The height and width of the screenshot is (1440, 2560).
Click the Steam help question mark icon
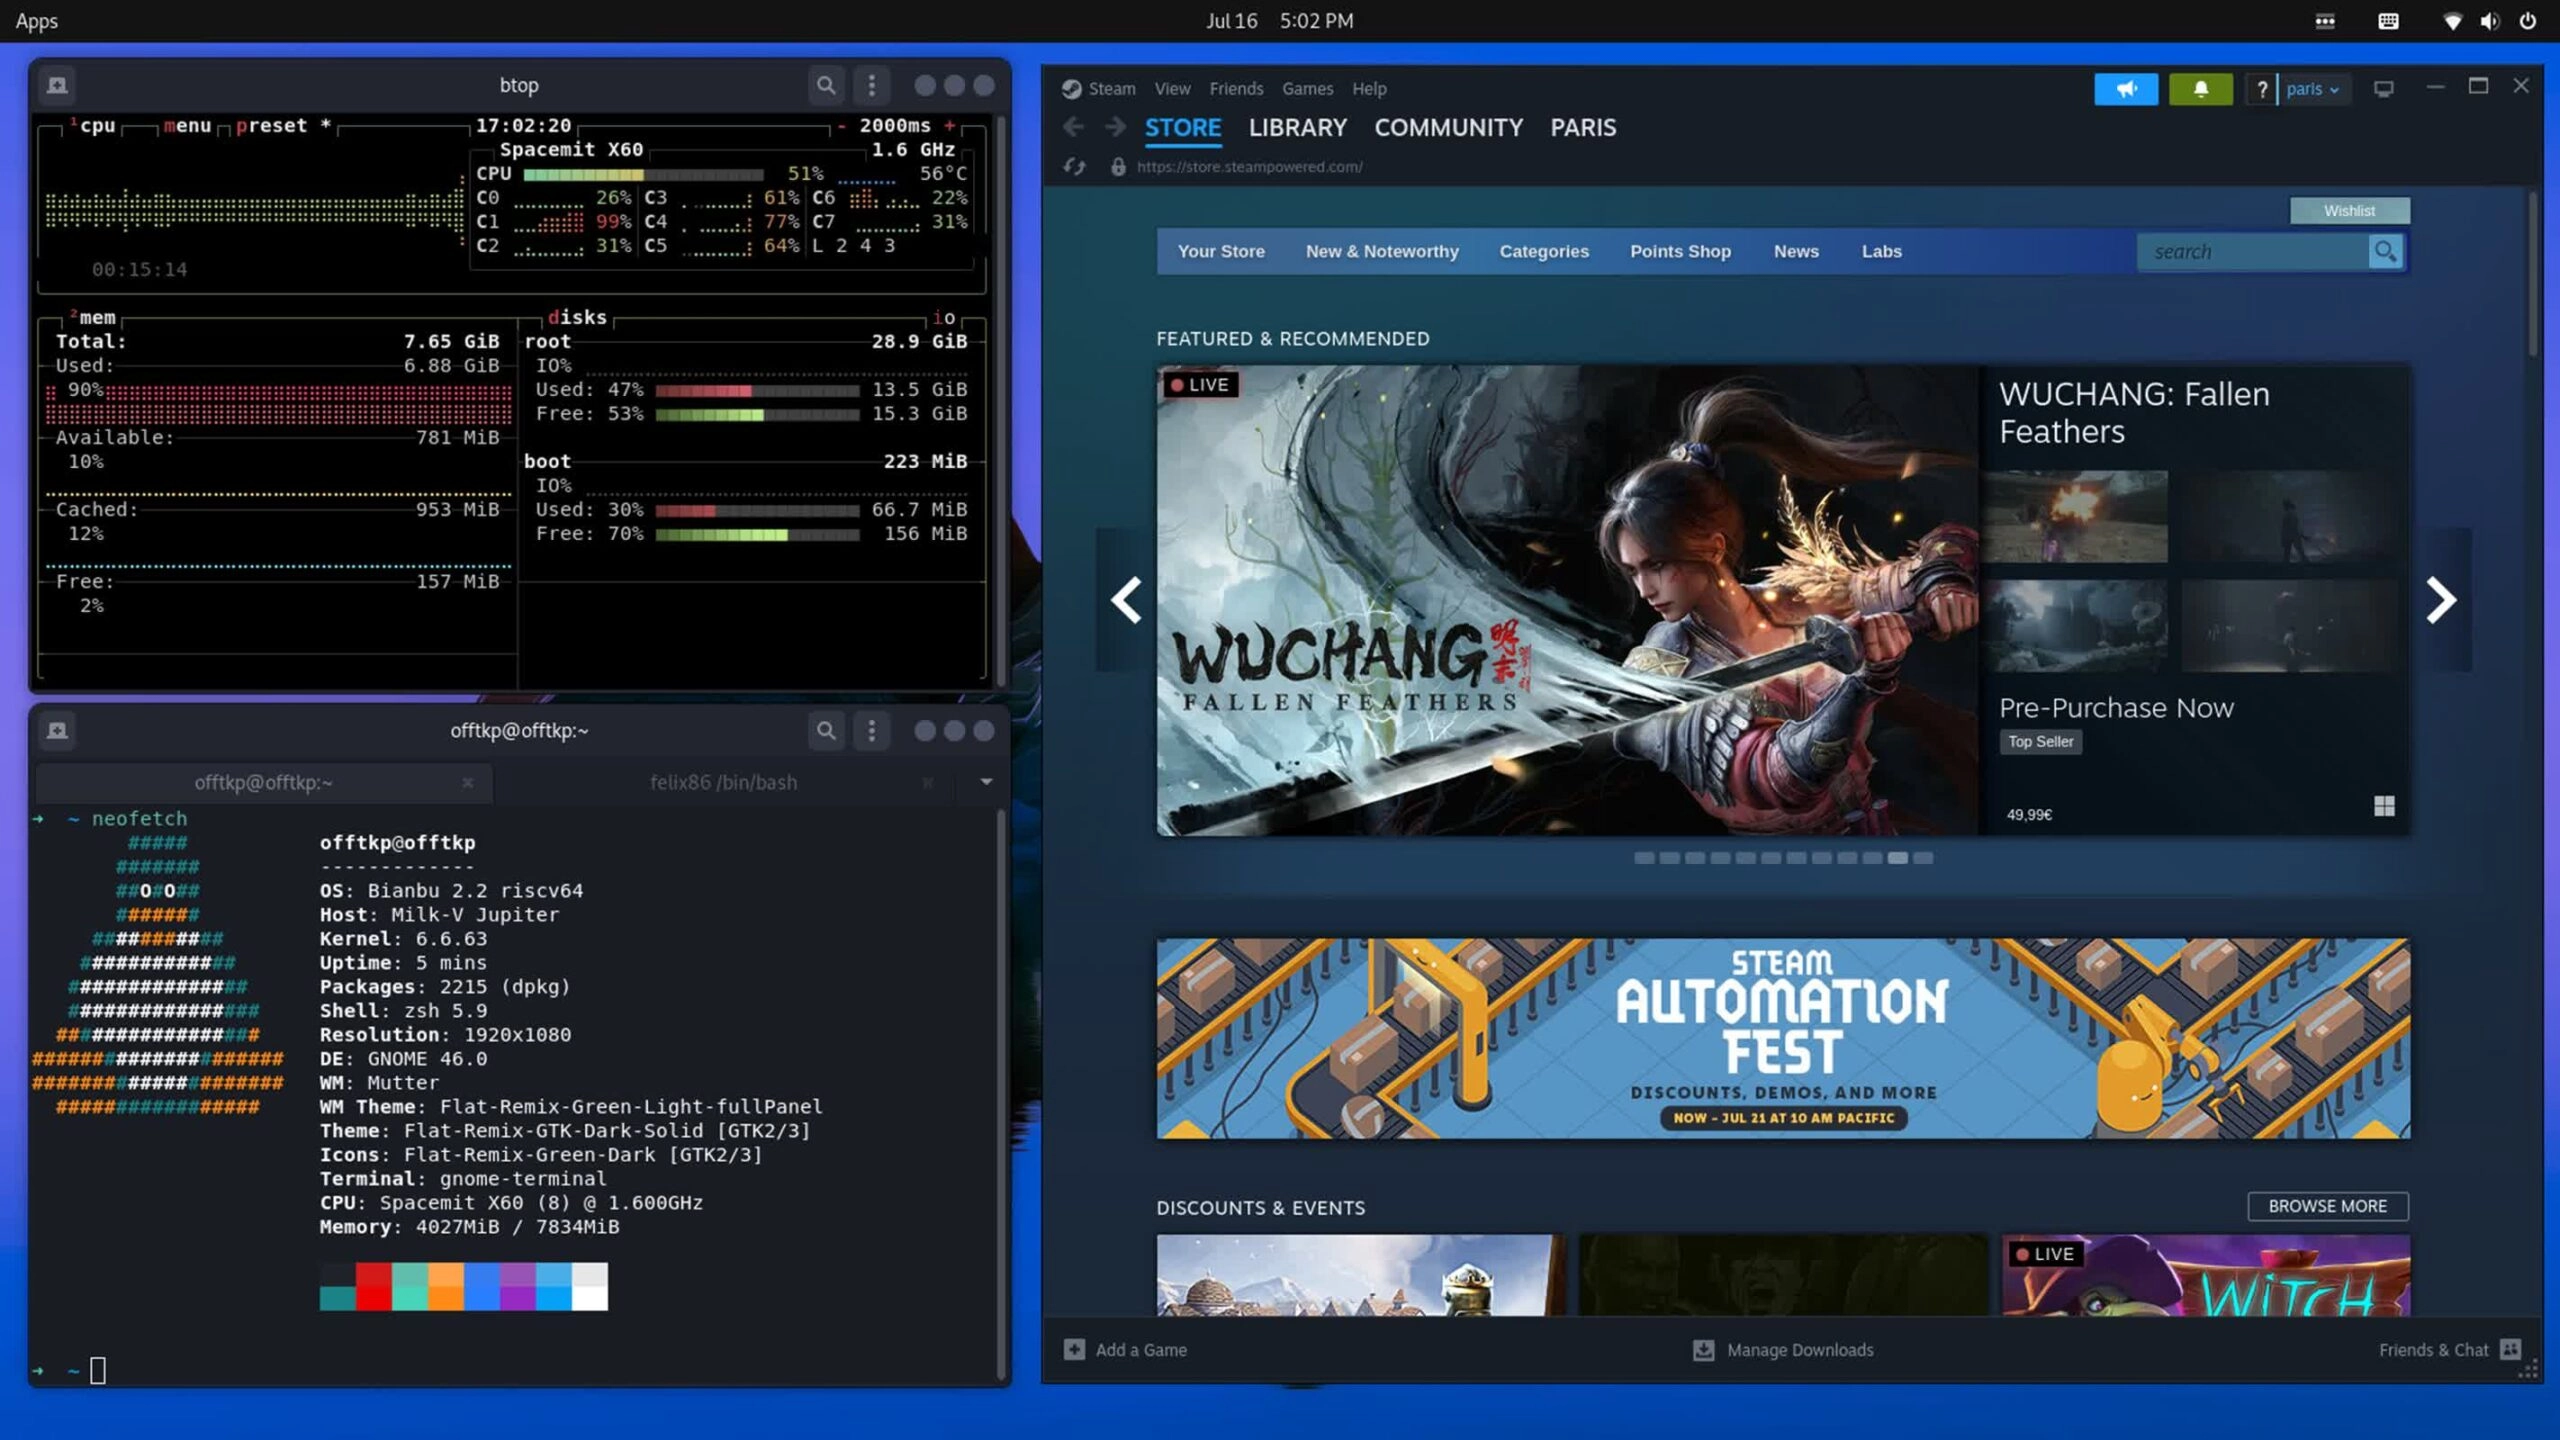(2262, 89)
